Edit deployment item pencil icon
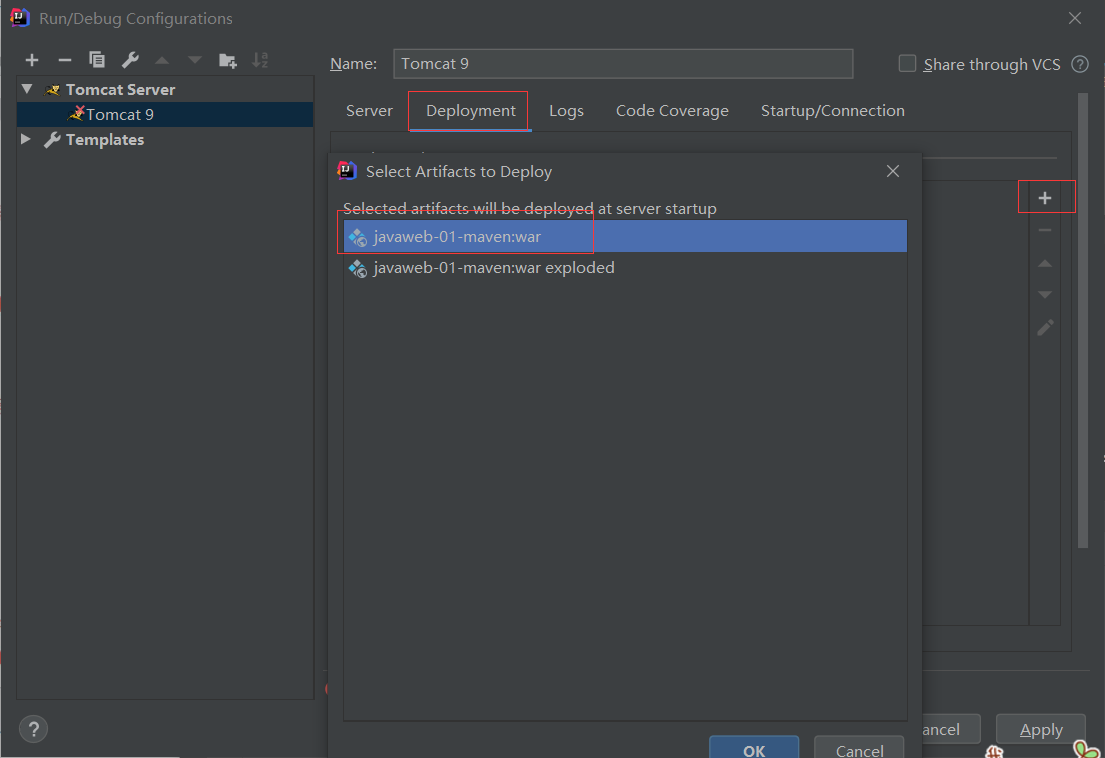Image resolution: width=1105 pixels, height=758 pixels. (x=1045, y=328)
